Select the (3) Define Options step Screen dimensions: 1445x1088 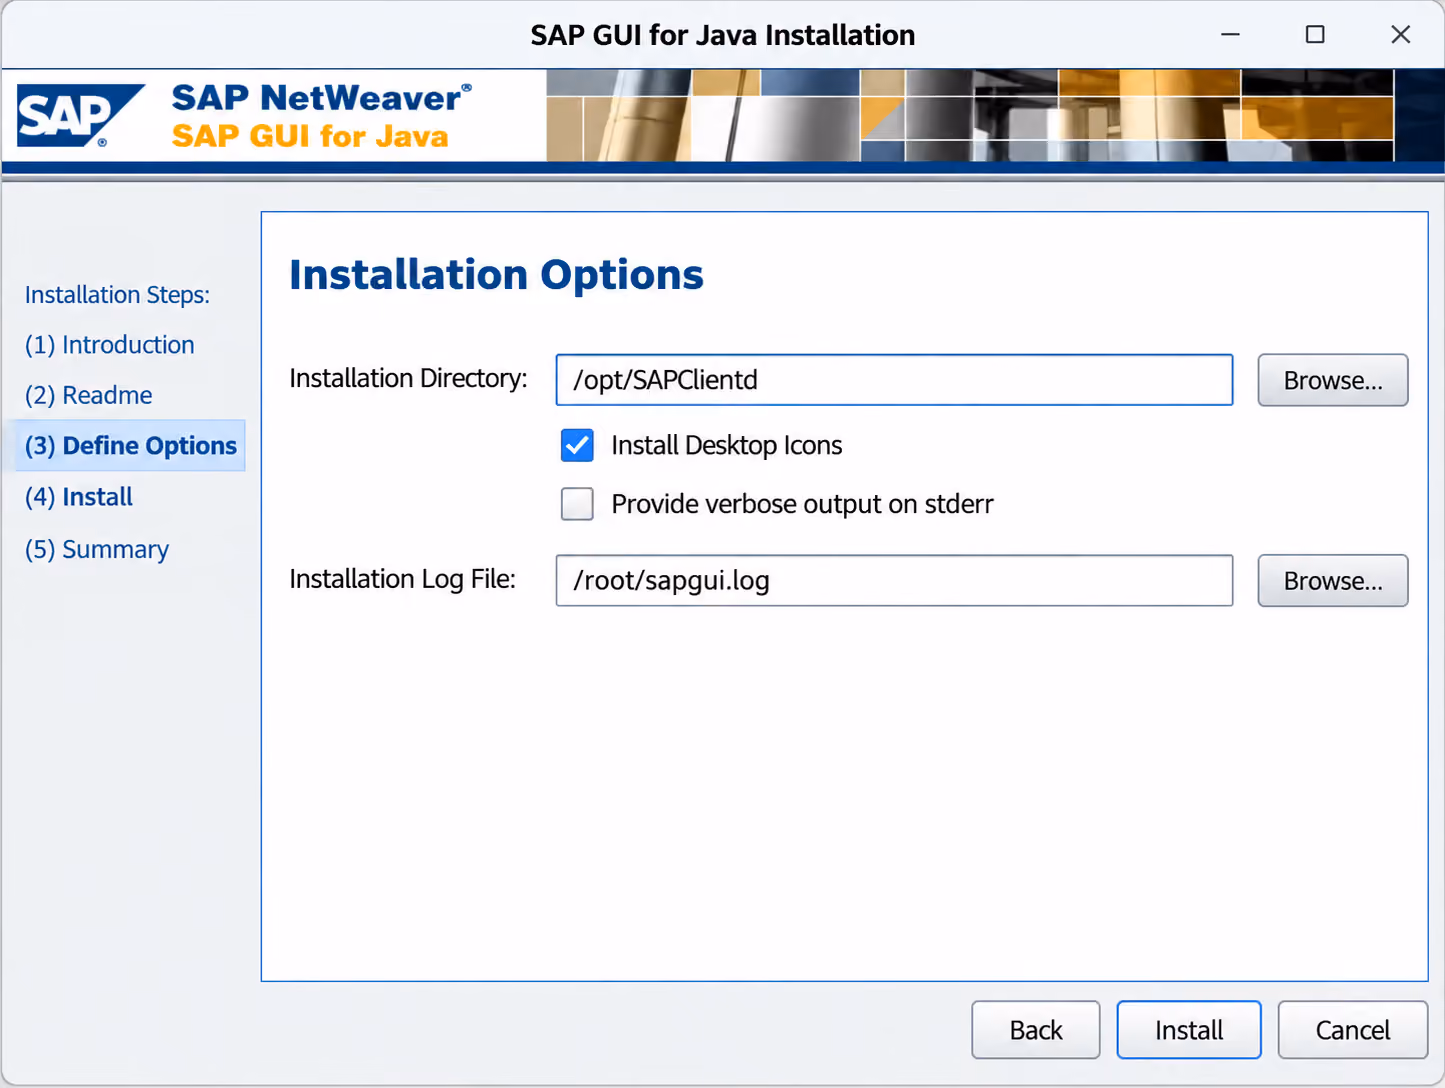[131, 446]
